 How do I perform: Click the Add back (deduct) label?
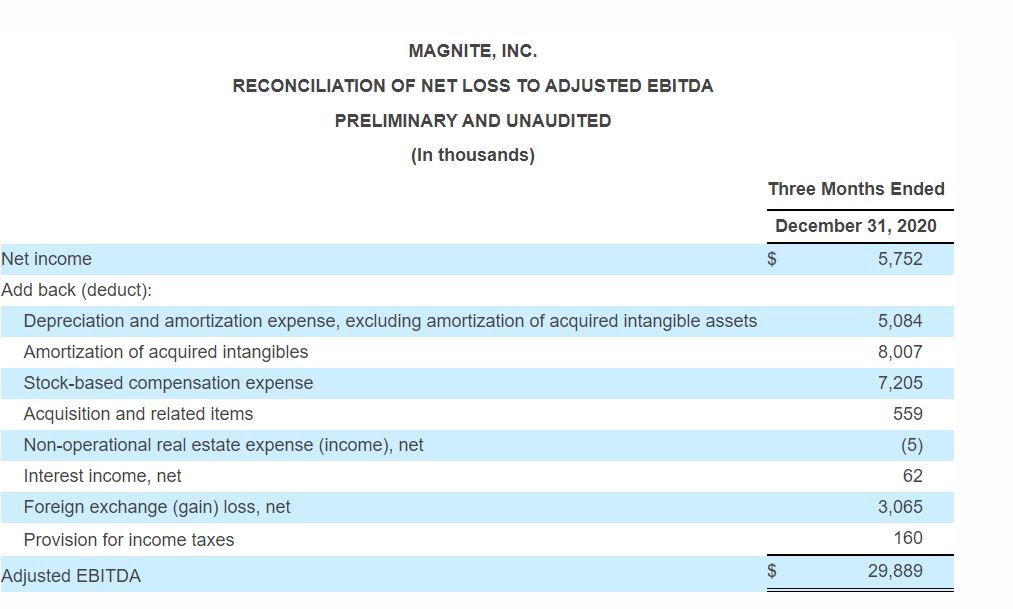coord(76,290)
